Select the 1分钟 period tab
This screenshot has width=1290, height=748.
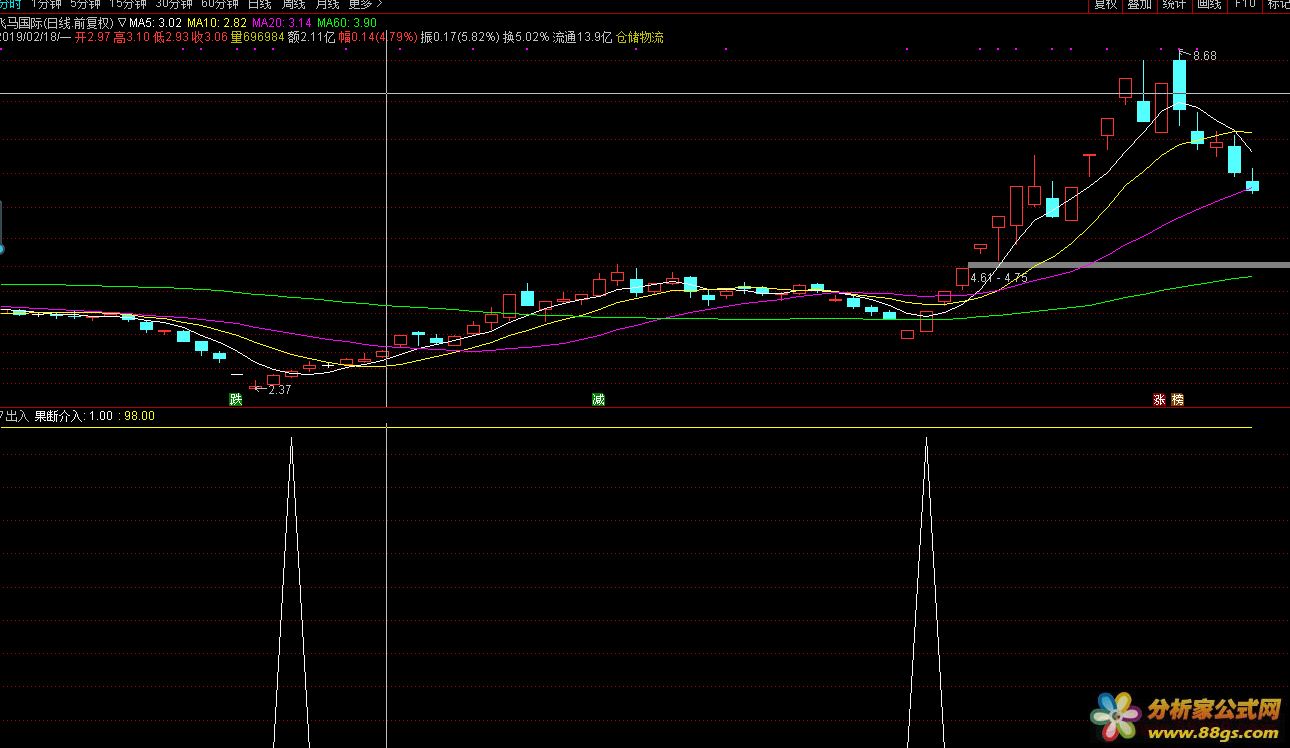click(x=46, y=4)
